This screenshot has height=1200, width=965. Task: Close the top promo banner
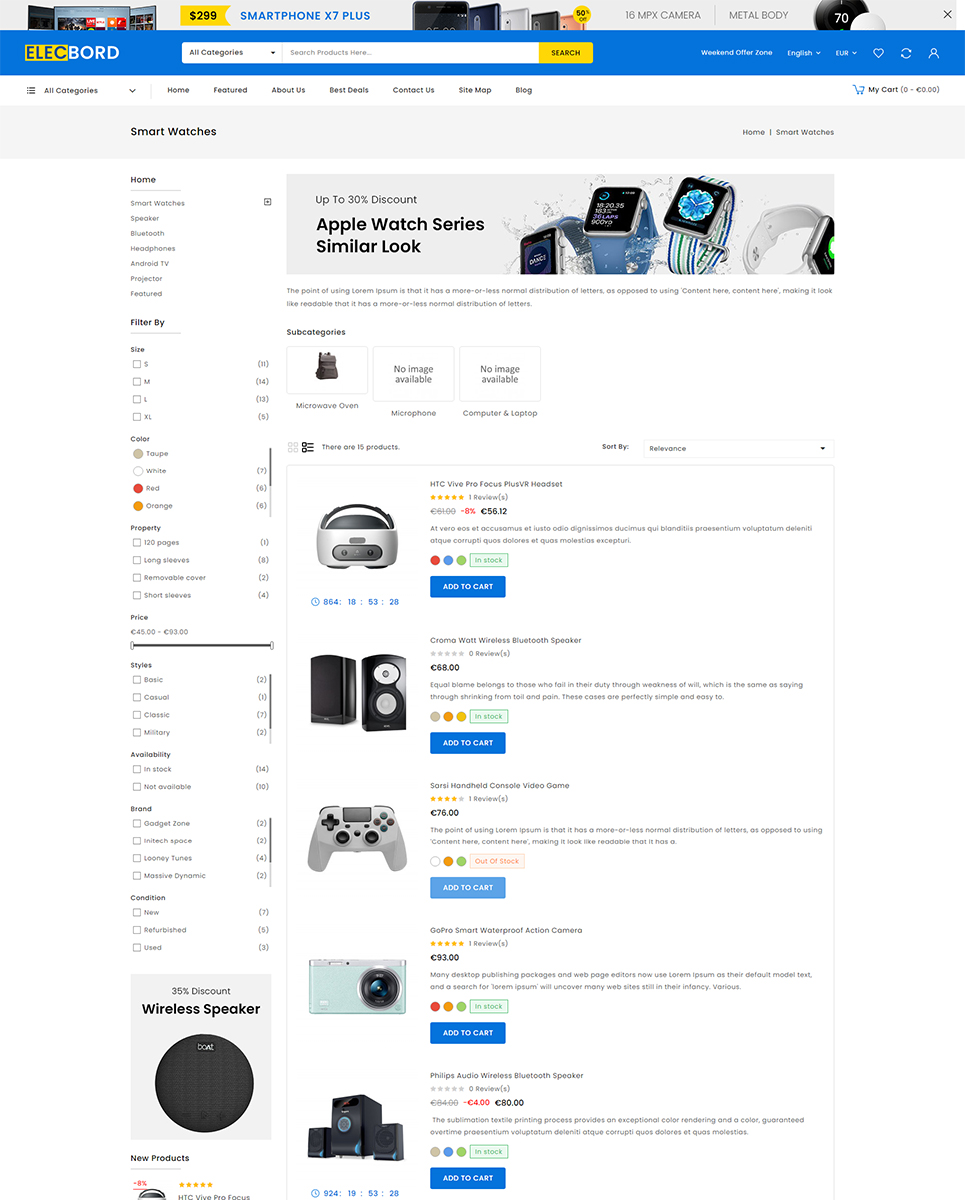pyautogui.click(x=948, y=14)
